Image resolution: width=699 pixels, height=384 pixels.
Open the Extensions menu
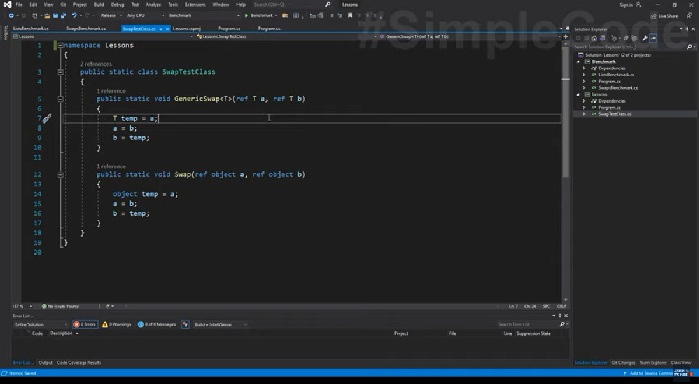point(195,4)
